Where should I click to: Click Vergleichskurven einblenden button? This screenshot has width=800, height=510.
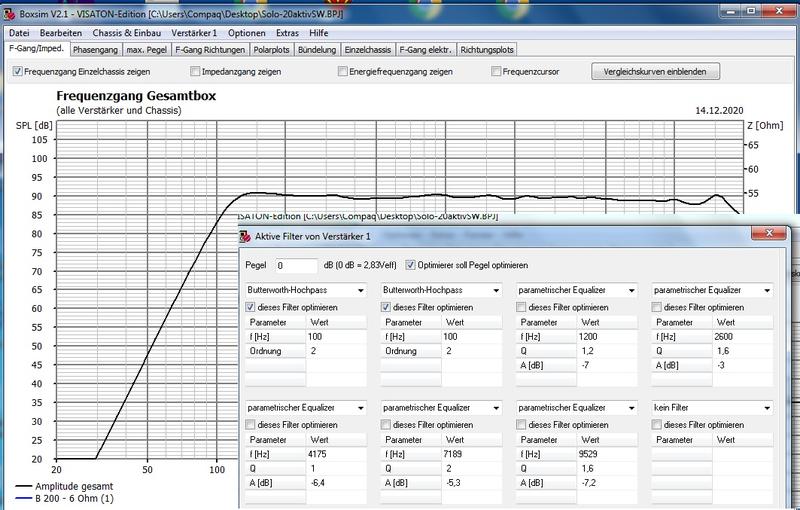655,72
